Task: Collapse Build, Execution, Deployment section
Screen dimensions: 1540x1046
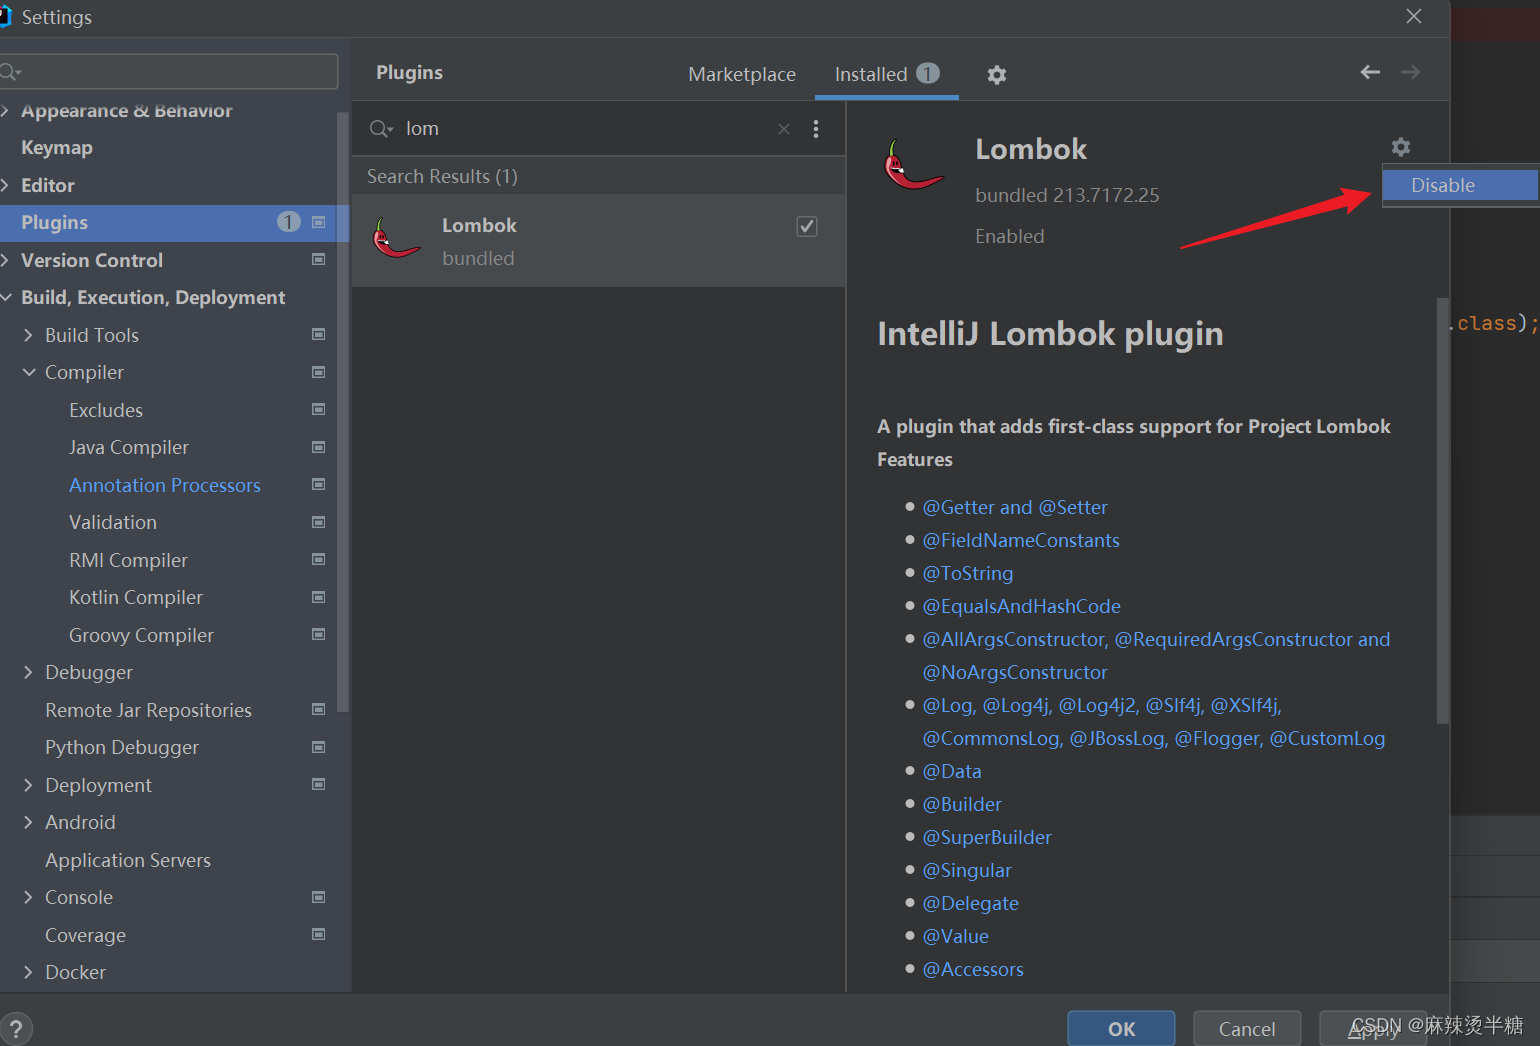Action: (5, 298)
